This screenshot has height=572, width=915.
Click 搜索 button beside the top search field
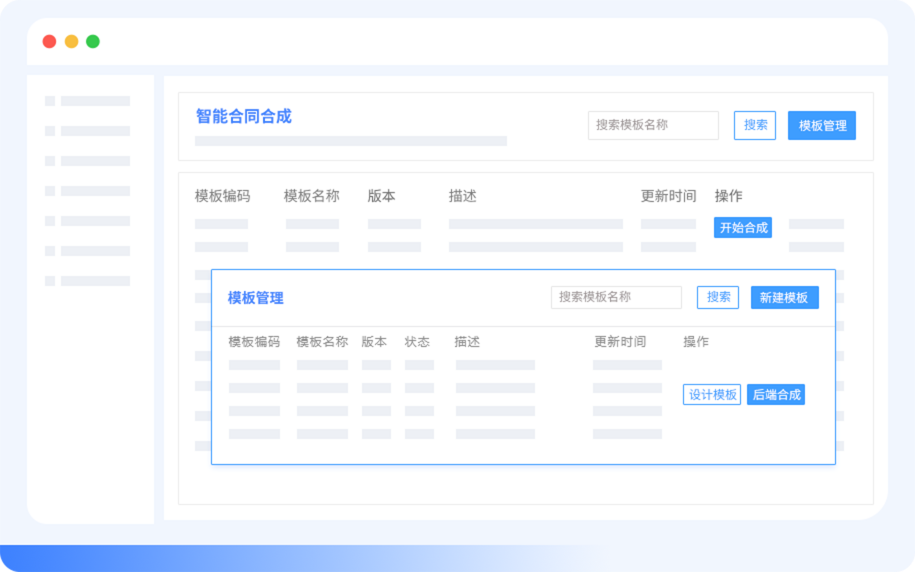coord(755,125)
